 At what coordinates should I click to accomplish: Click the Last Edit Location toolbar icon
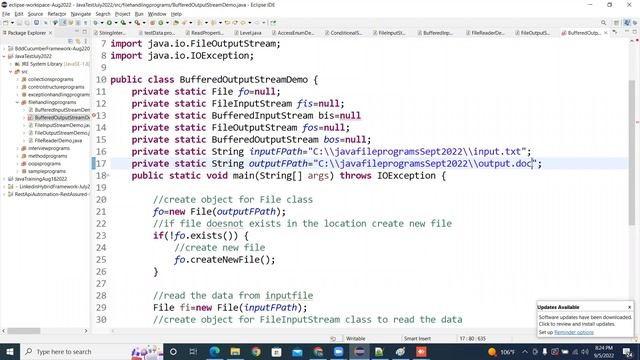[227, 23]
